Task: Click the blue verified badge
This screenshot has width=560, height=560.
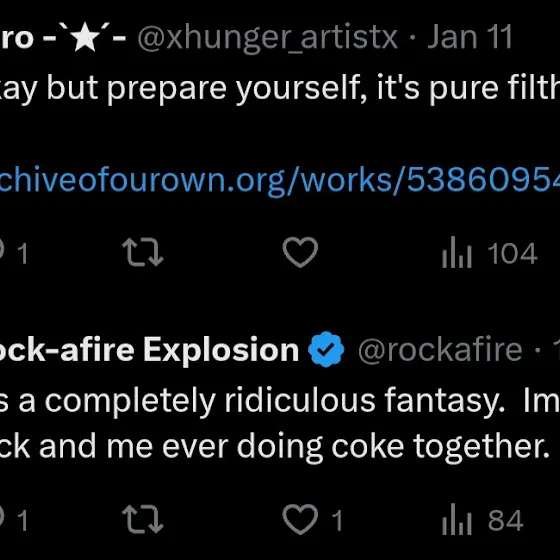Action: (x=326, y=349)
